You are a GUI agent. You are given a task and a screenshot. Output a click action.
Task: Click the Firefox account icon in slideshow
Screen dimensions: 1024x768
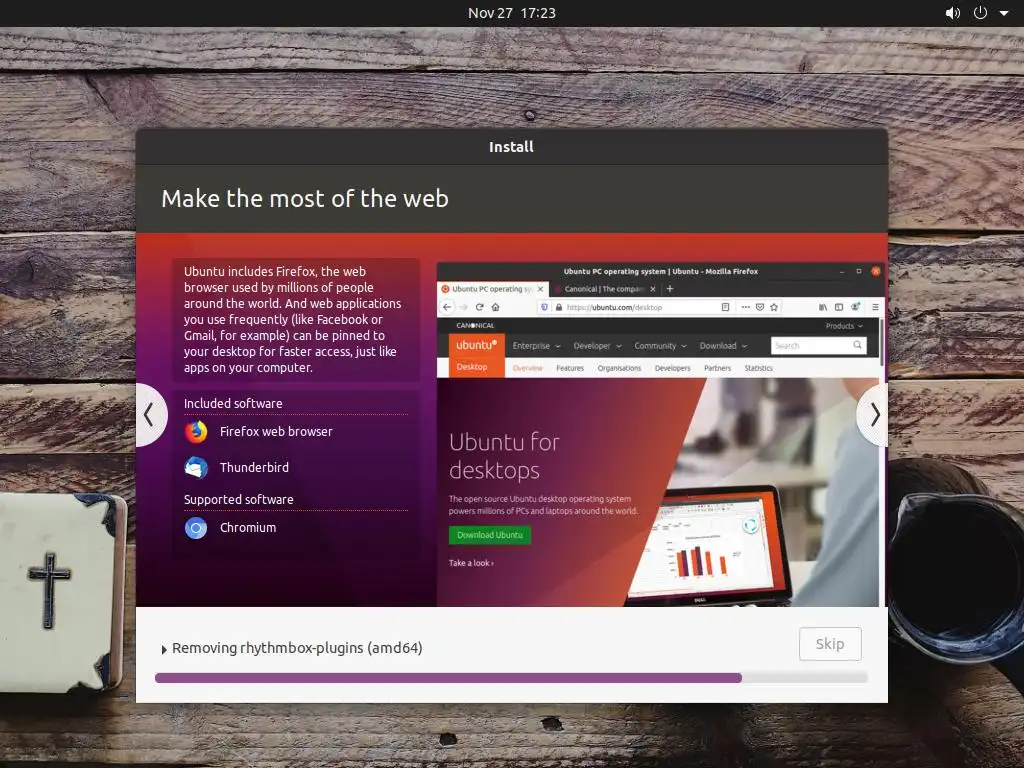(855, 306)
